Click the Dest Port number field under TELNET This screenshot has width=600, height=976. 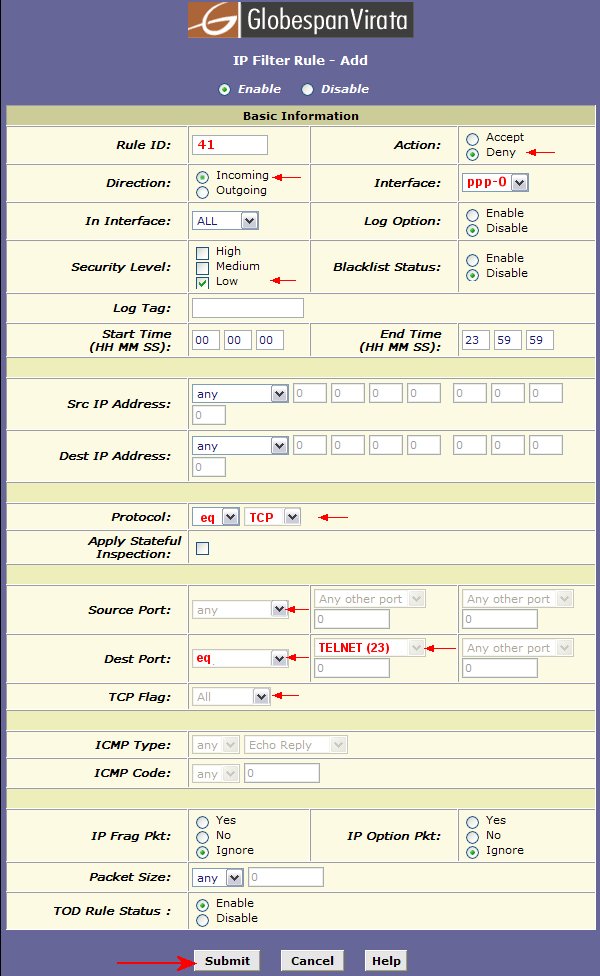point(352,668)
